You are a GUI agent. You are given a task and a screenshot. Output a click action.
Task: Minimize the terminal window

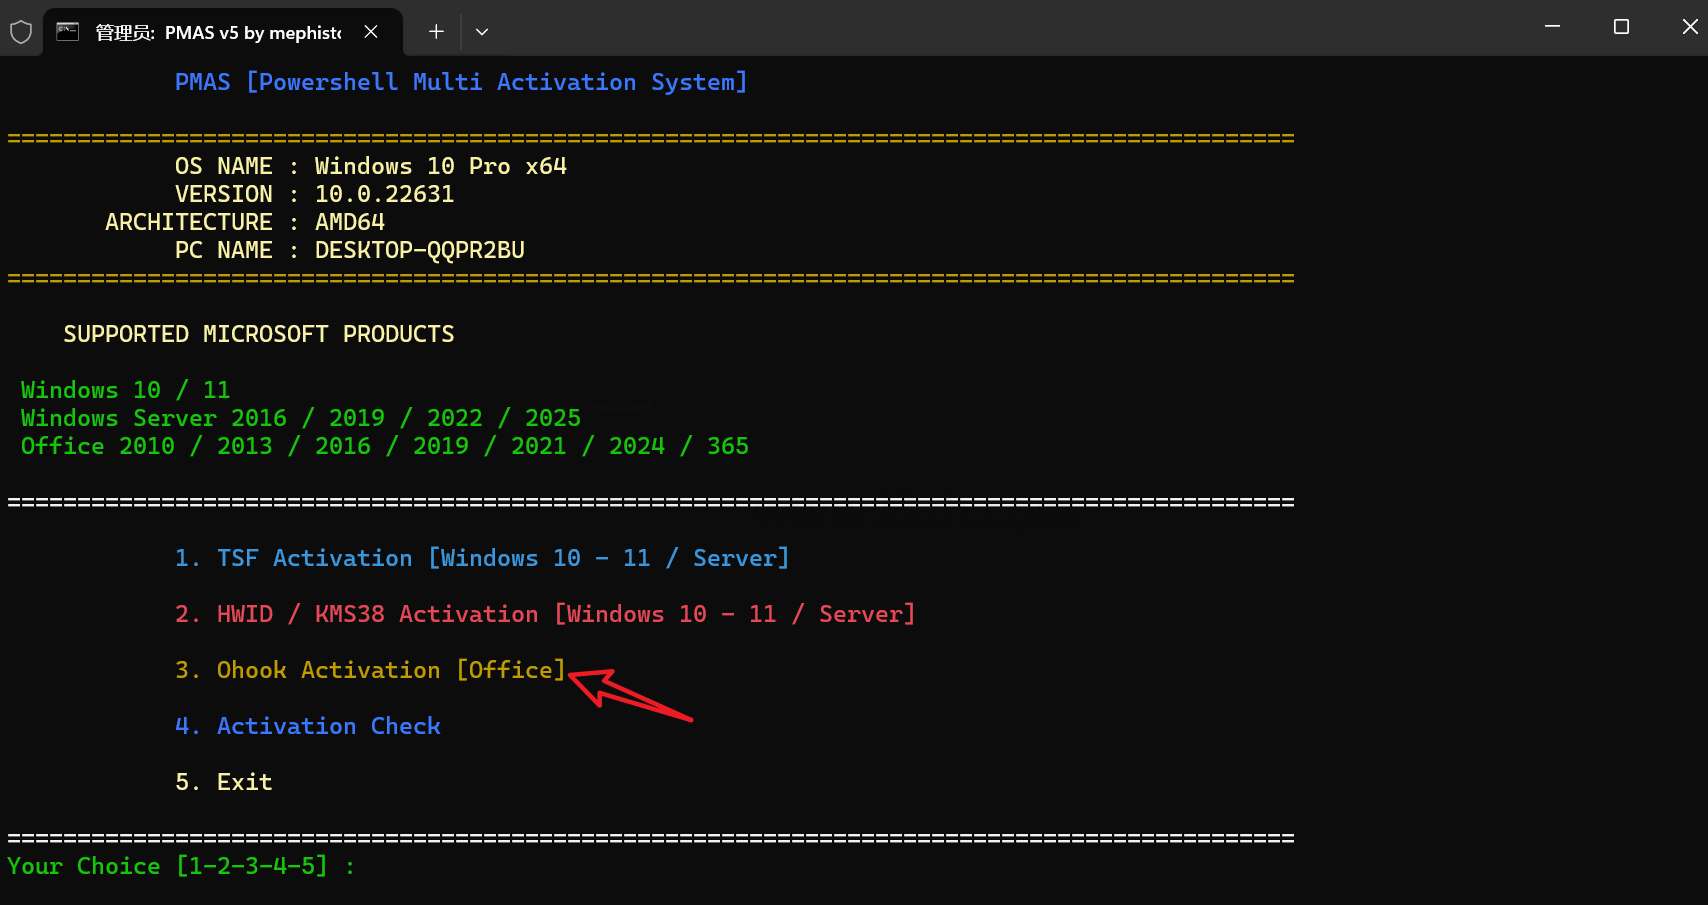(1552, 27)
